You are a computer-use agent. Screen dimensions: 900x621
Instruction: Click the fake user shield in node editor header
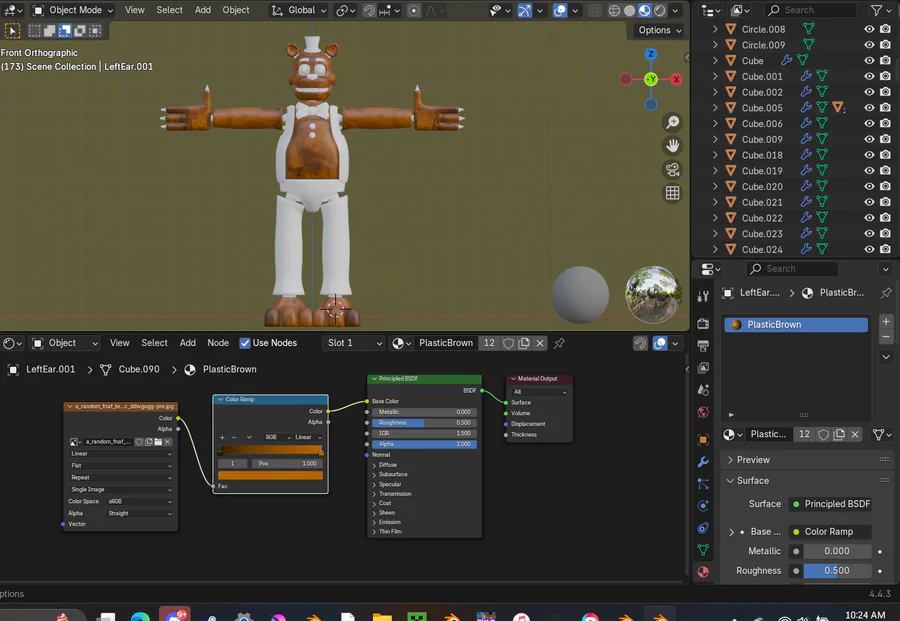[508, 343]
